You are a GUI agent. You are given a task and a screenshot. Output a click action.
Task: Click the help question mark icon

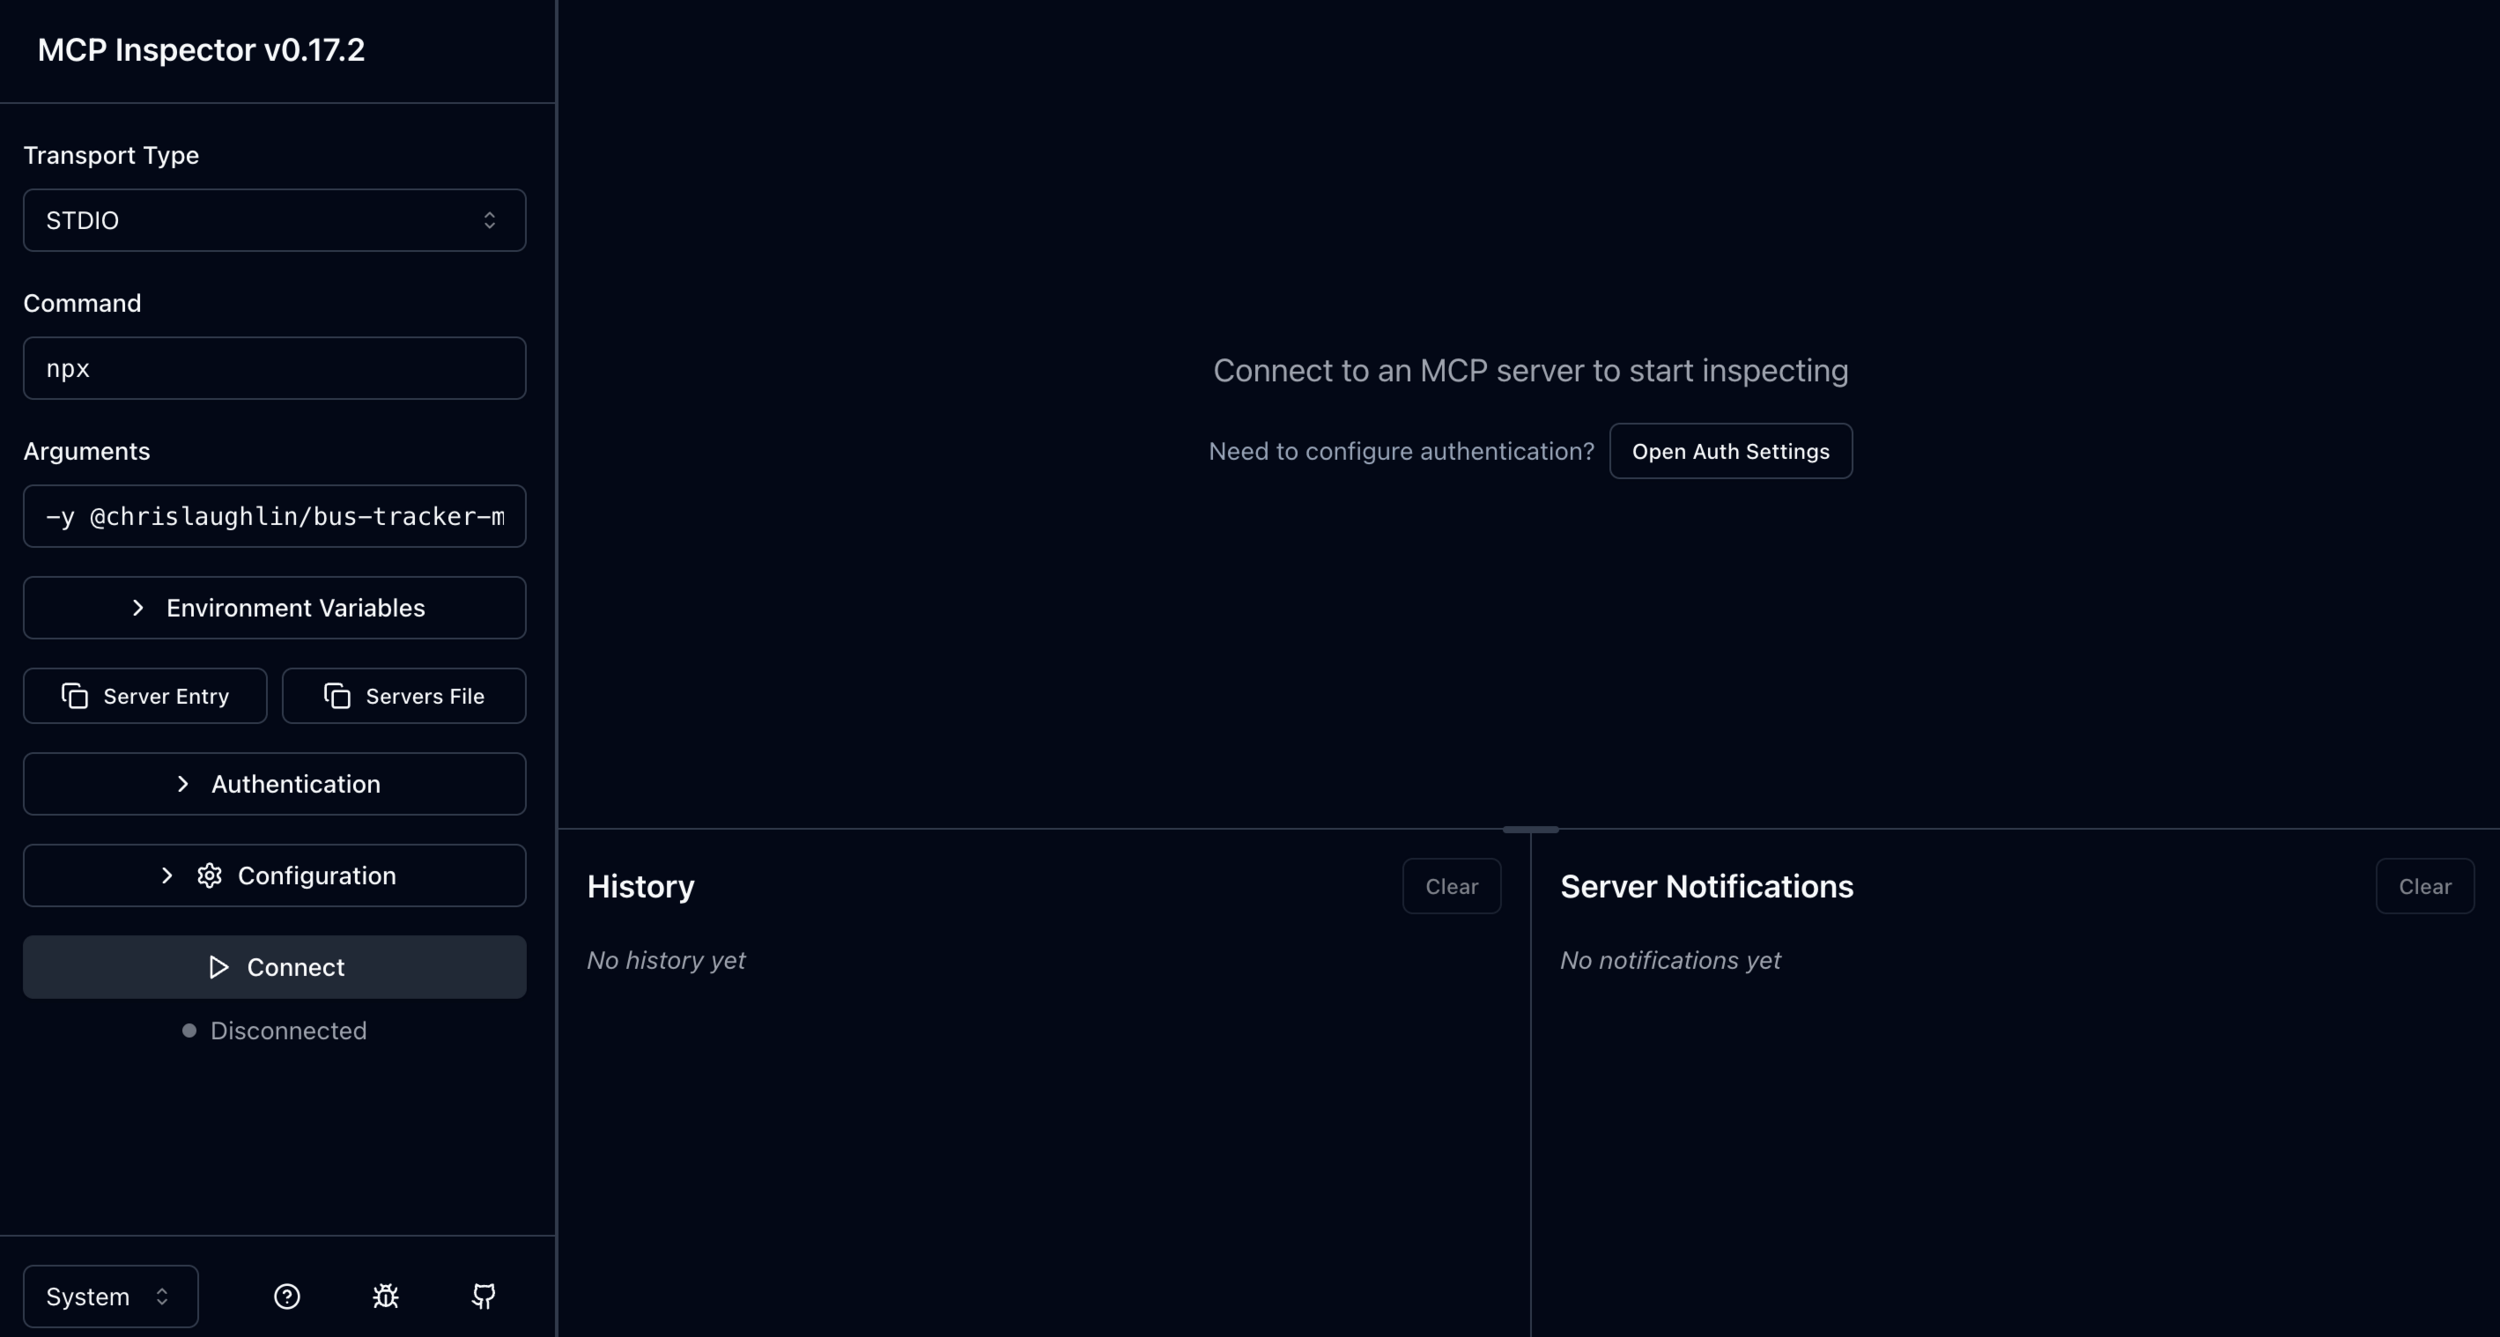287,1296
